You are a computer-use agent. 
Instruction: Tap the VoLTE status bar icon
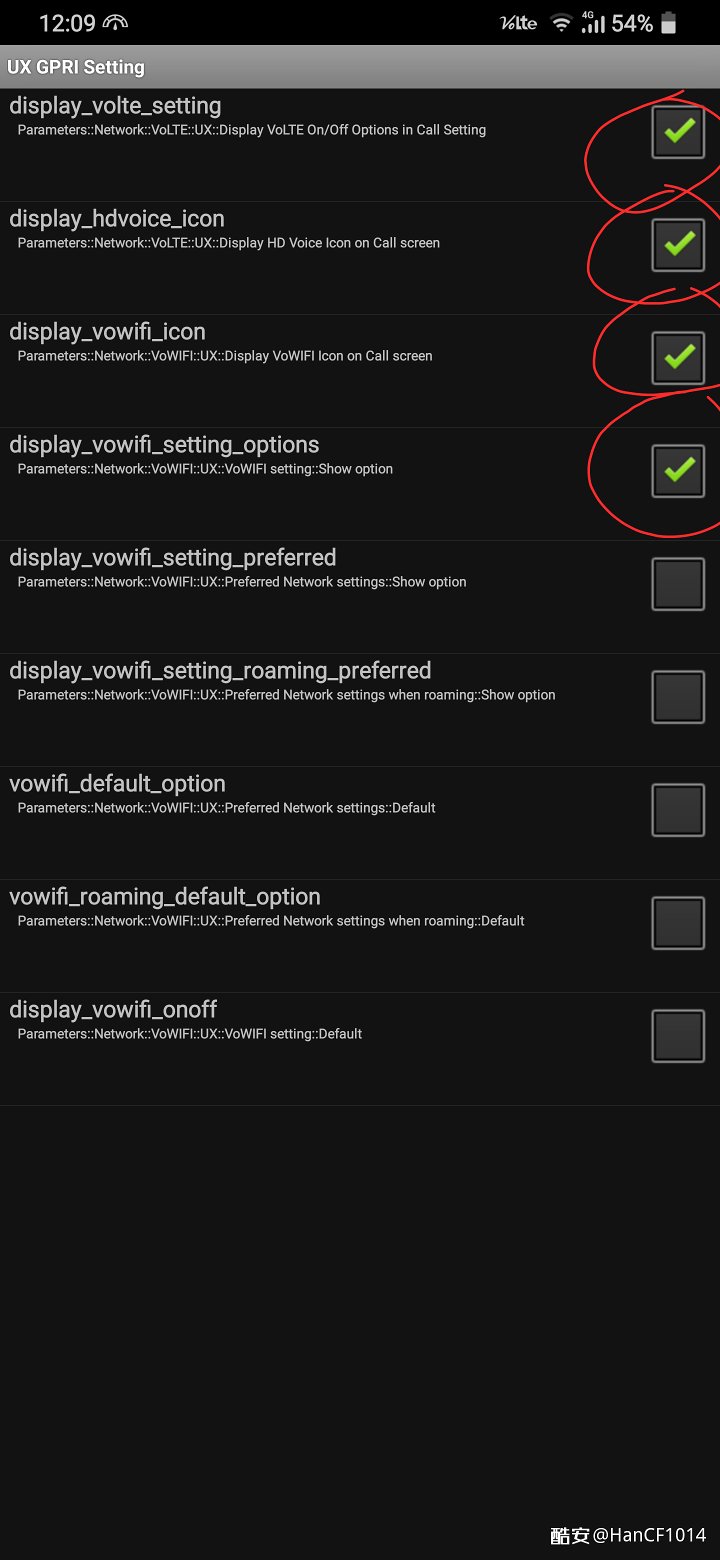click(519, 23)
